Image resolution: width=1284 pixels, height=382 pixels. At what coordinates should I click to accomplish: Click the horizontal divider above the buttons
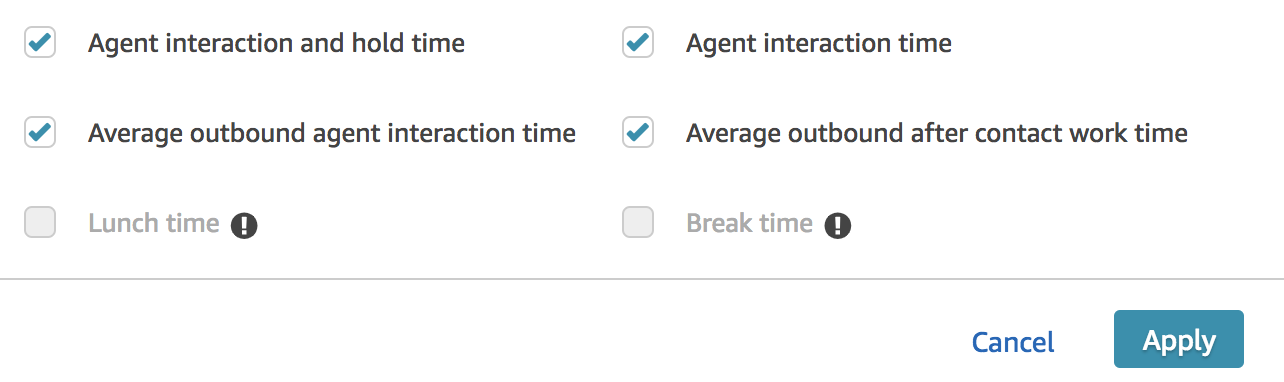coord(642,278)
